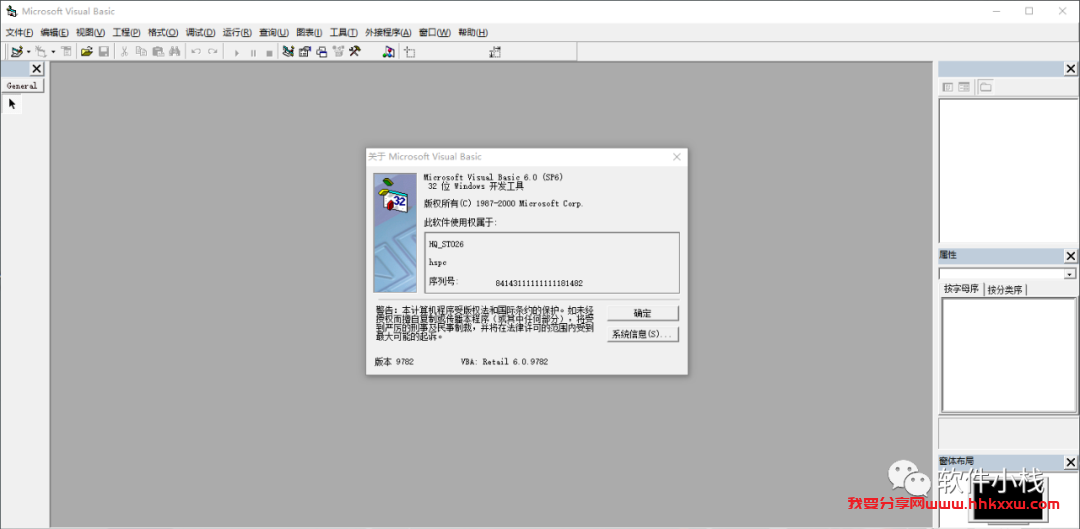1080x529 pixels.
Task: Close the Project Explorer panel
Action: (1070, 69)
